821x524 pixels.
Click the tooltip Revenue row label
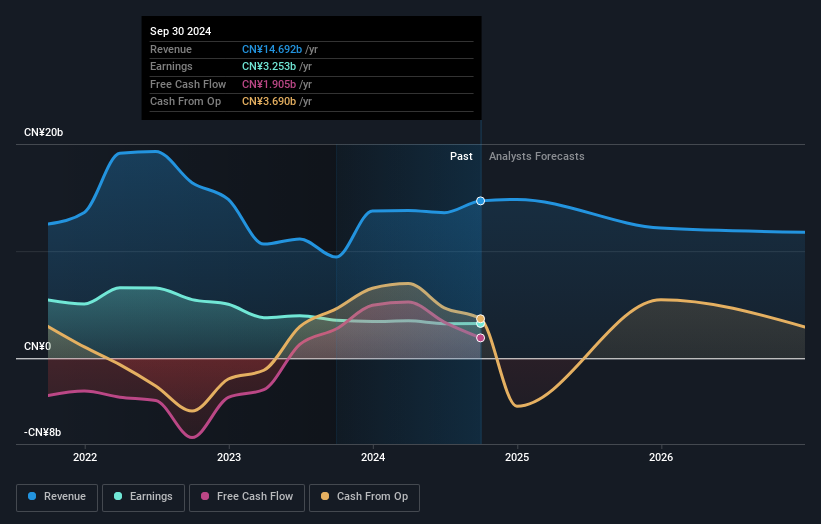(171, 49)
